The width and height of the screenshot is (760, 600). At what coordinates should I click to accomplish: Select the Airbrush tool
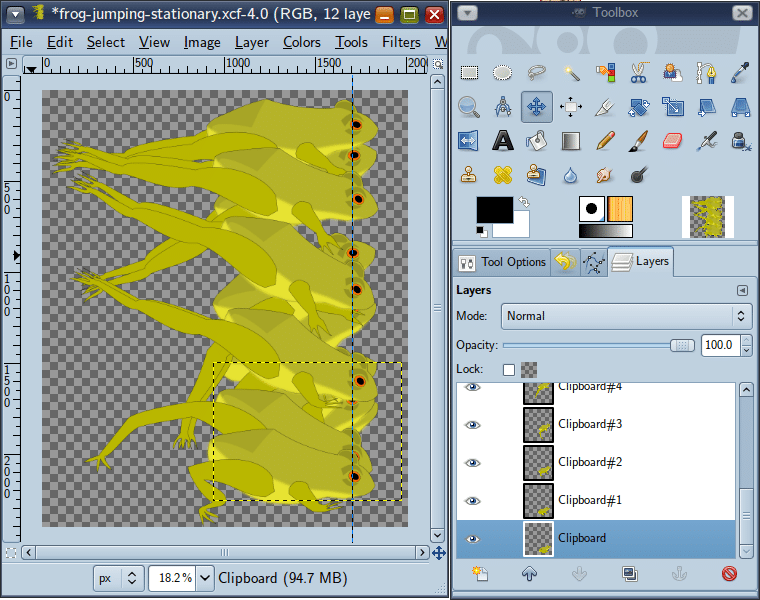coord(707,141)
